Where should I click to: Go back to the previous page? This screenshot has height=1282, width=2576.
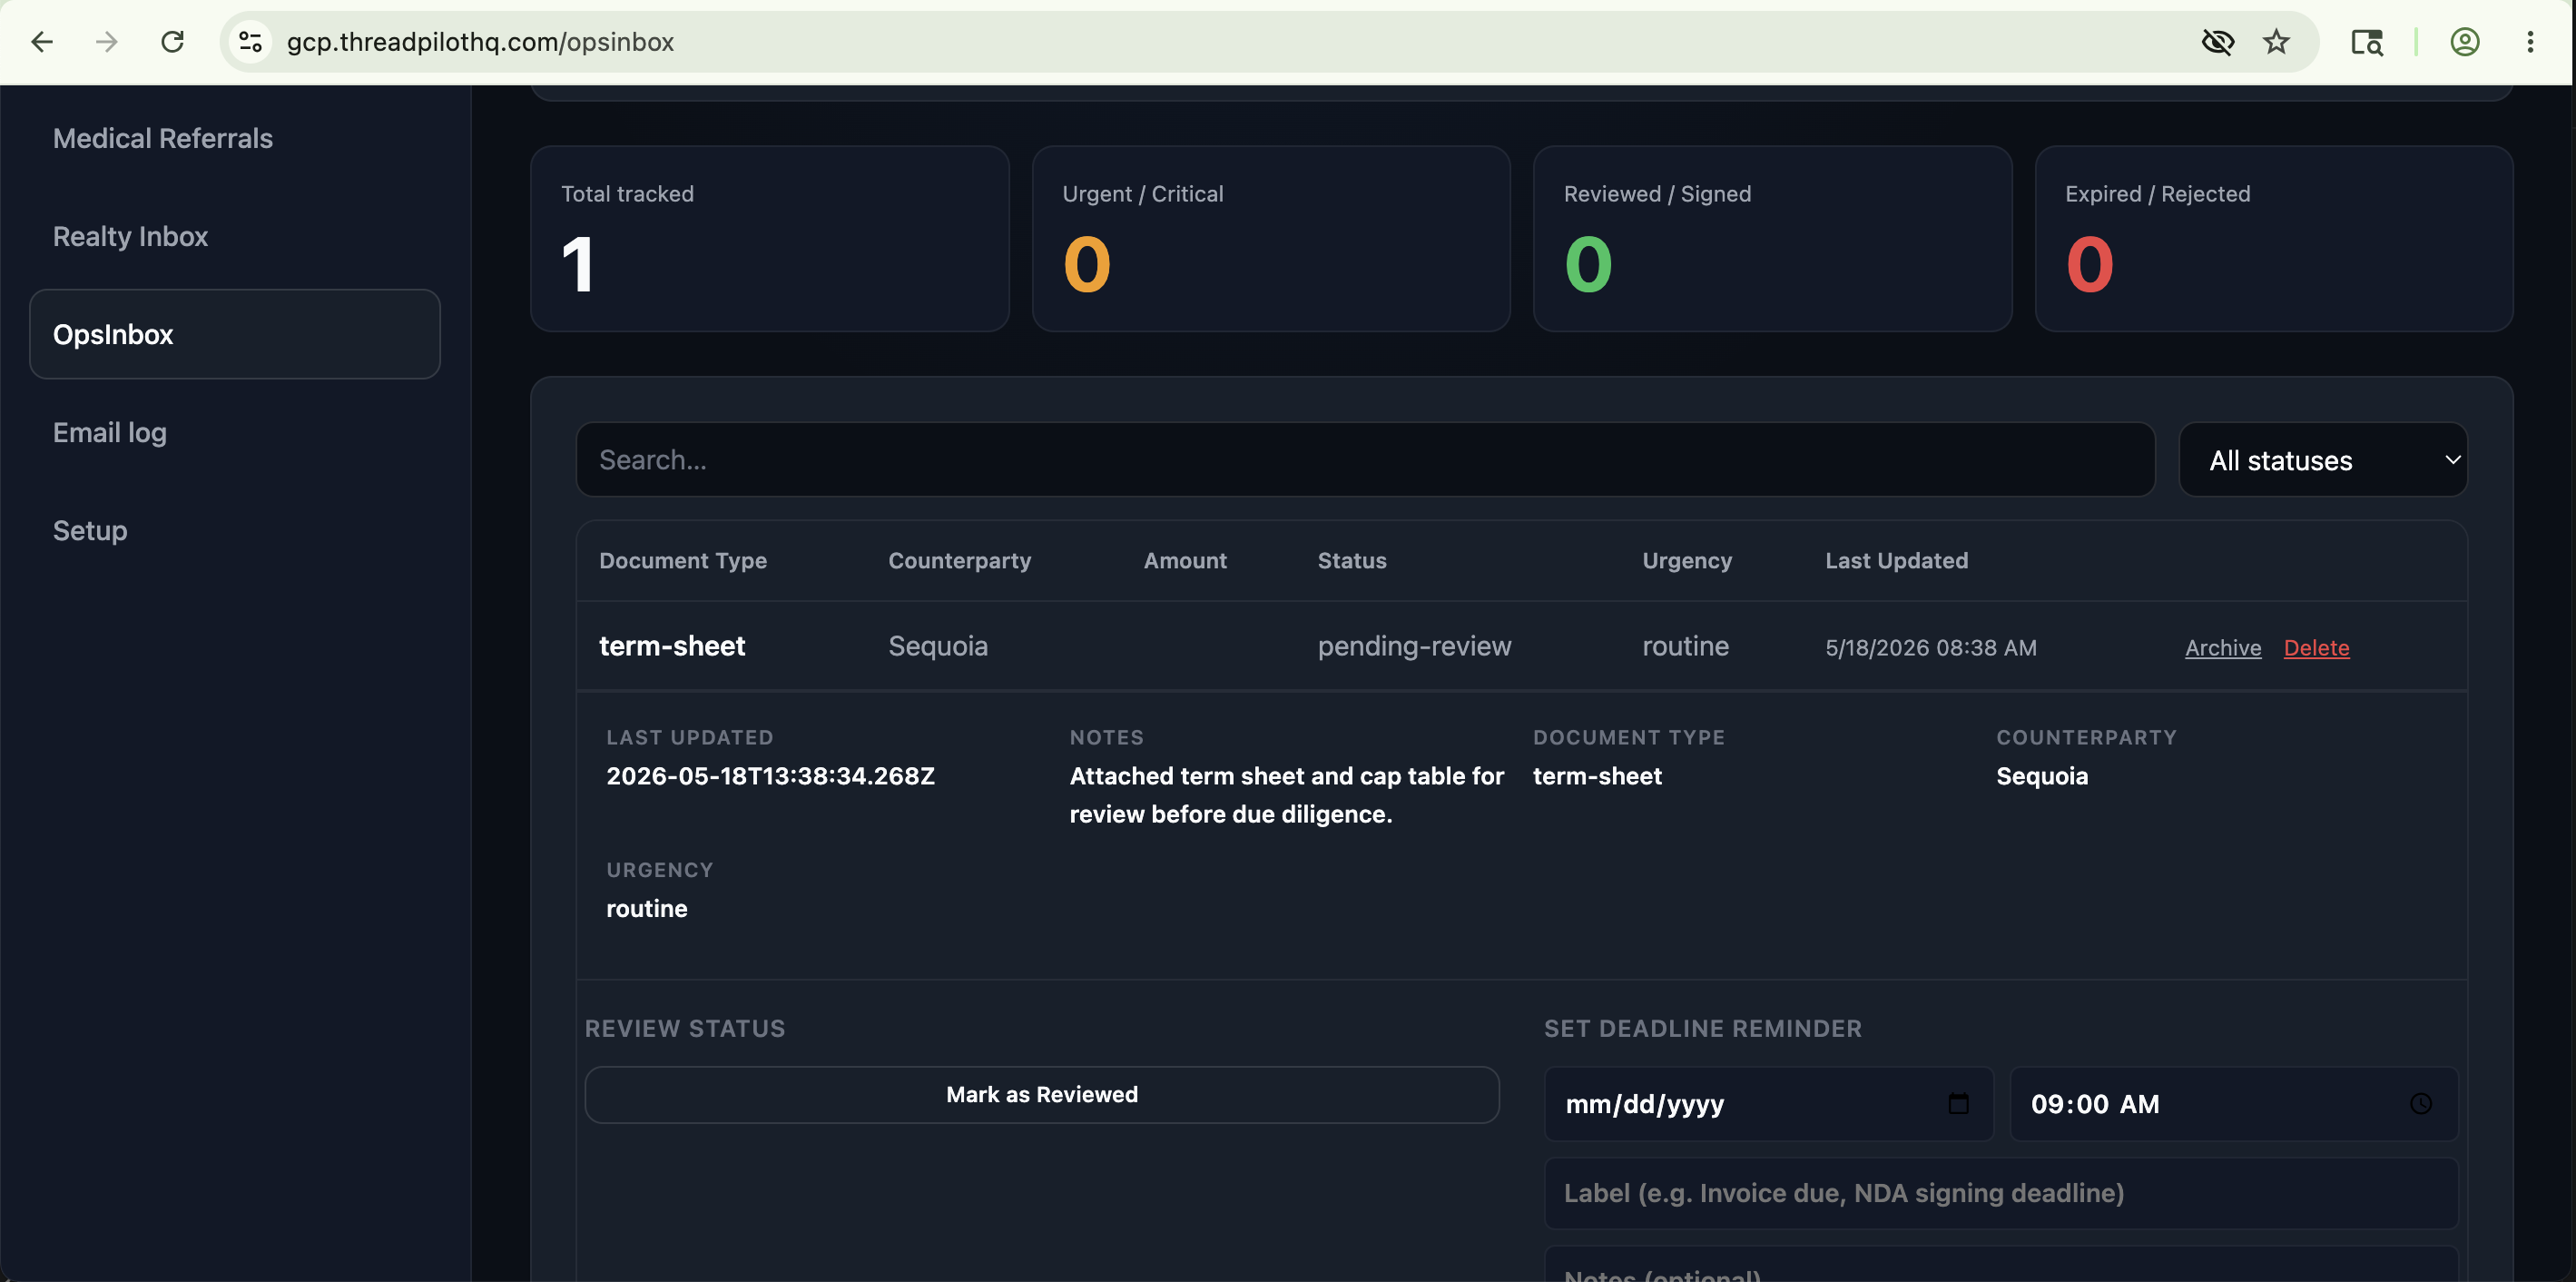(42, 42)
